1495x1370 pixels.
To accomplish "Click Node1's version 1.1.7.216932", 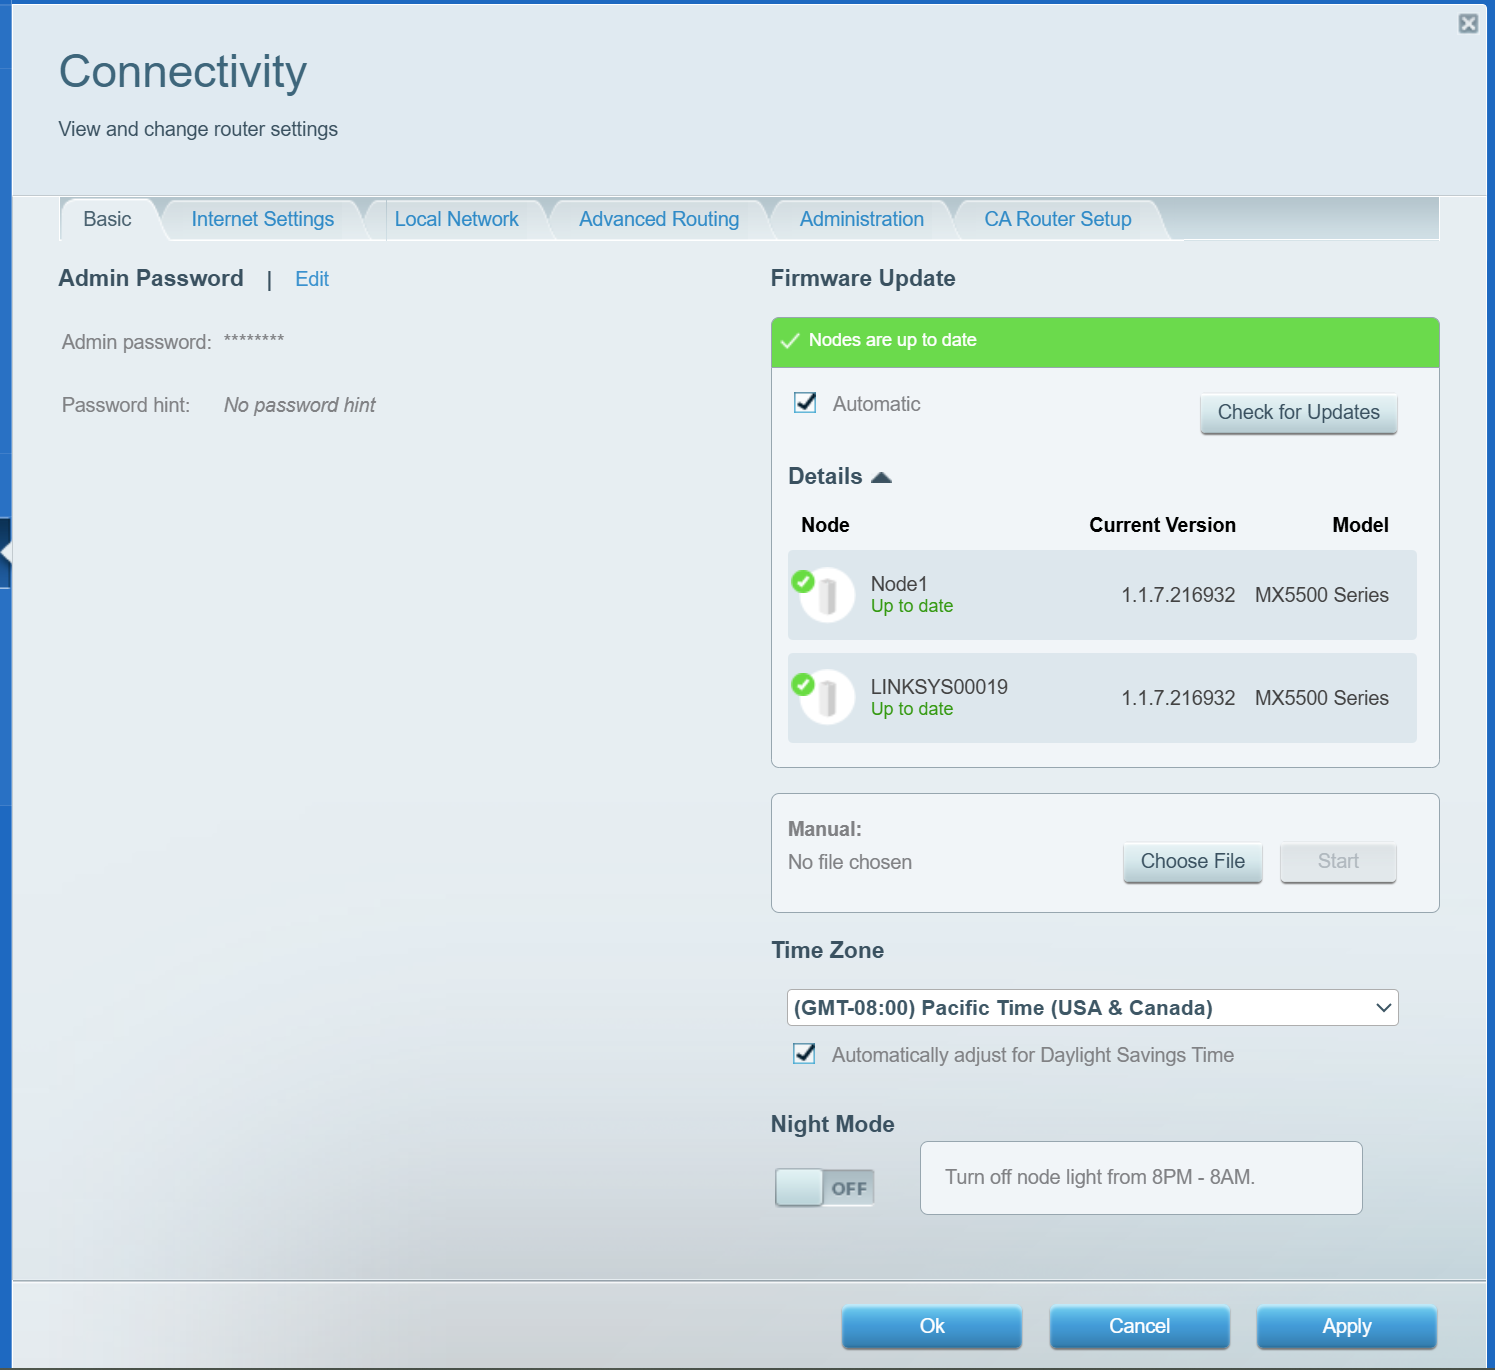I will coord(1178,595).
